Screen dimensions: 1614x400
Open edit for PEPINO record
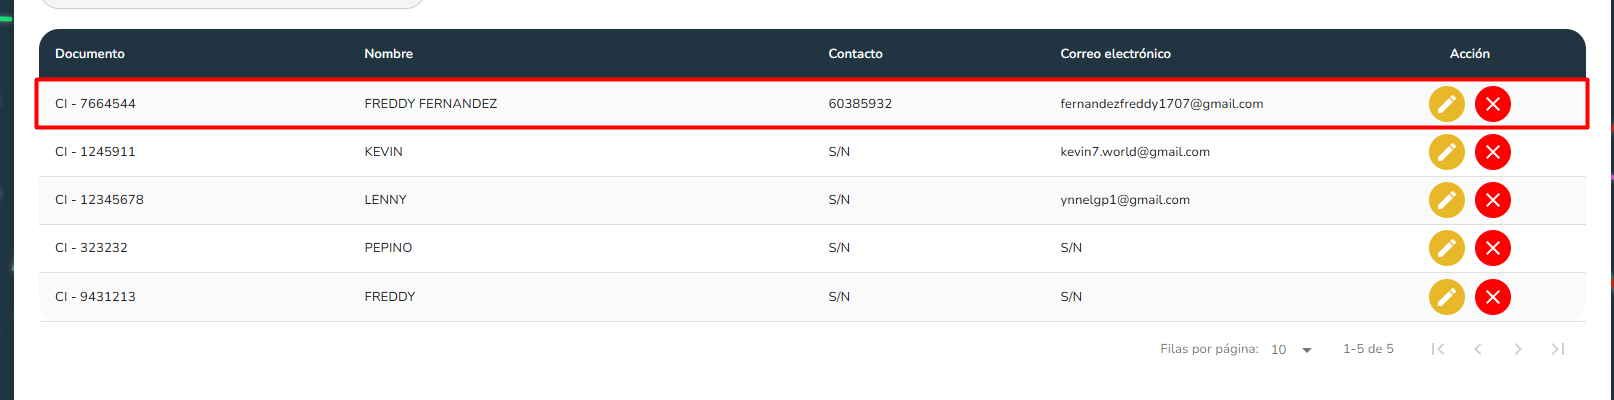(x=1446, y=248)
